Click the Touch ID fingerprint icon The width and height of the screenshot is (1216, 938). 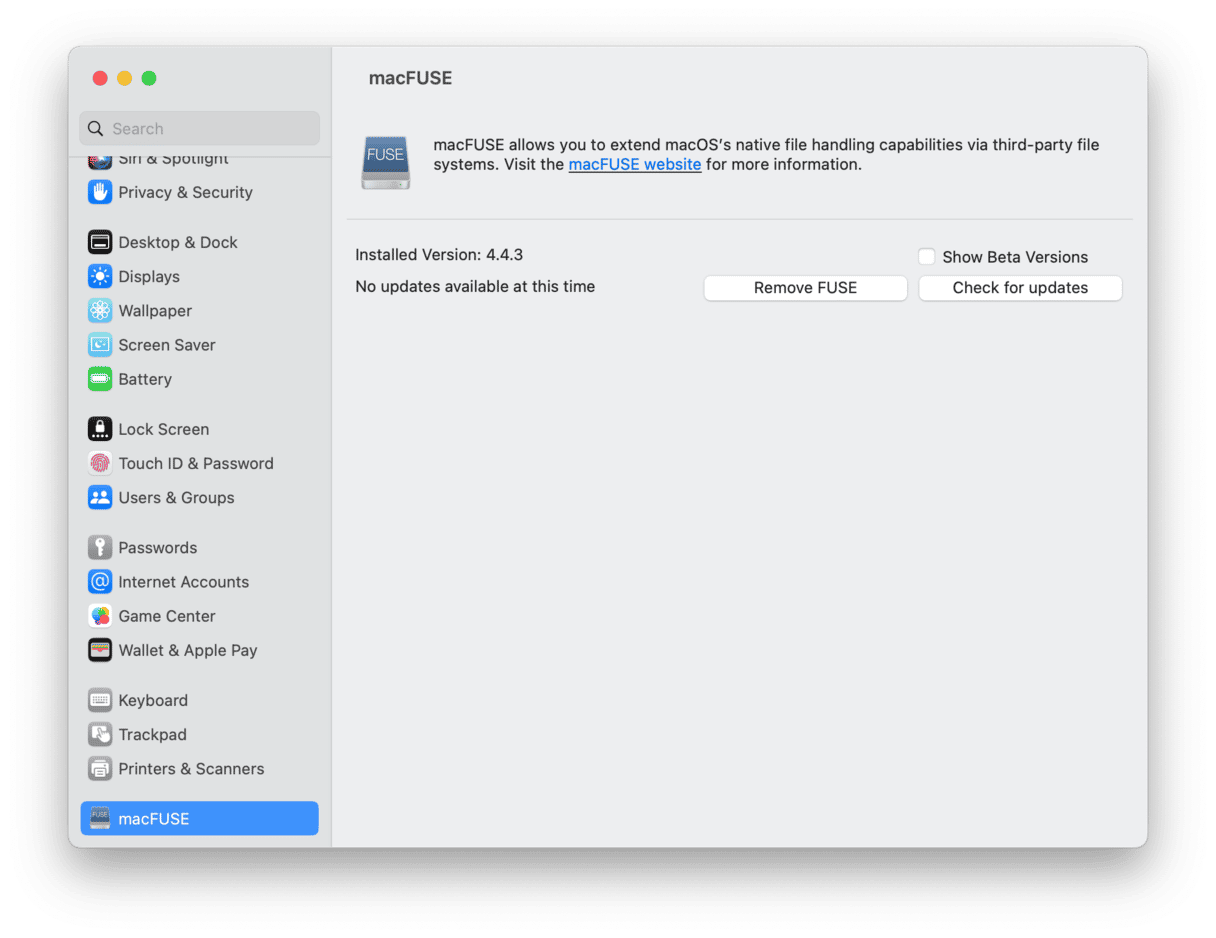(100, 463)
